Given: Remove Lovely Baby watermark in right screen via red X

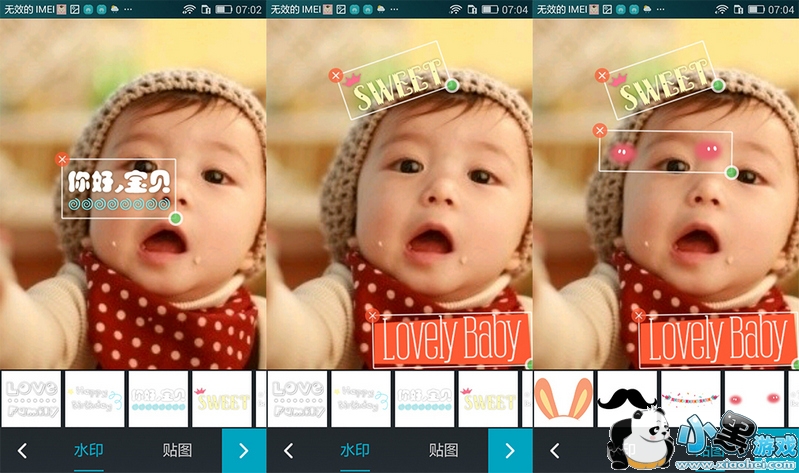Looking at the screenshot, I should 638,316.
